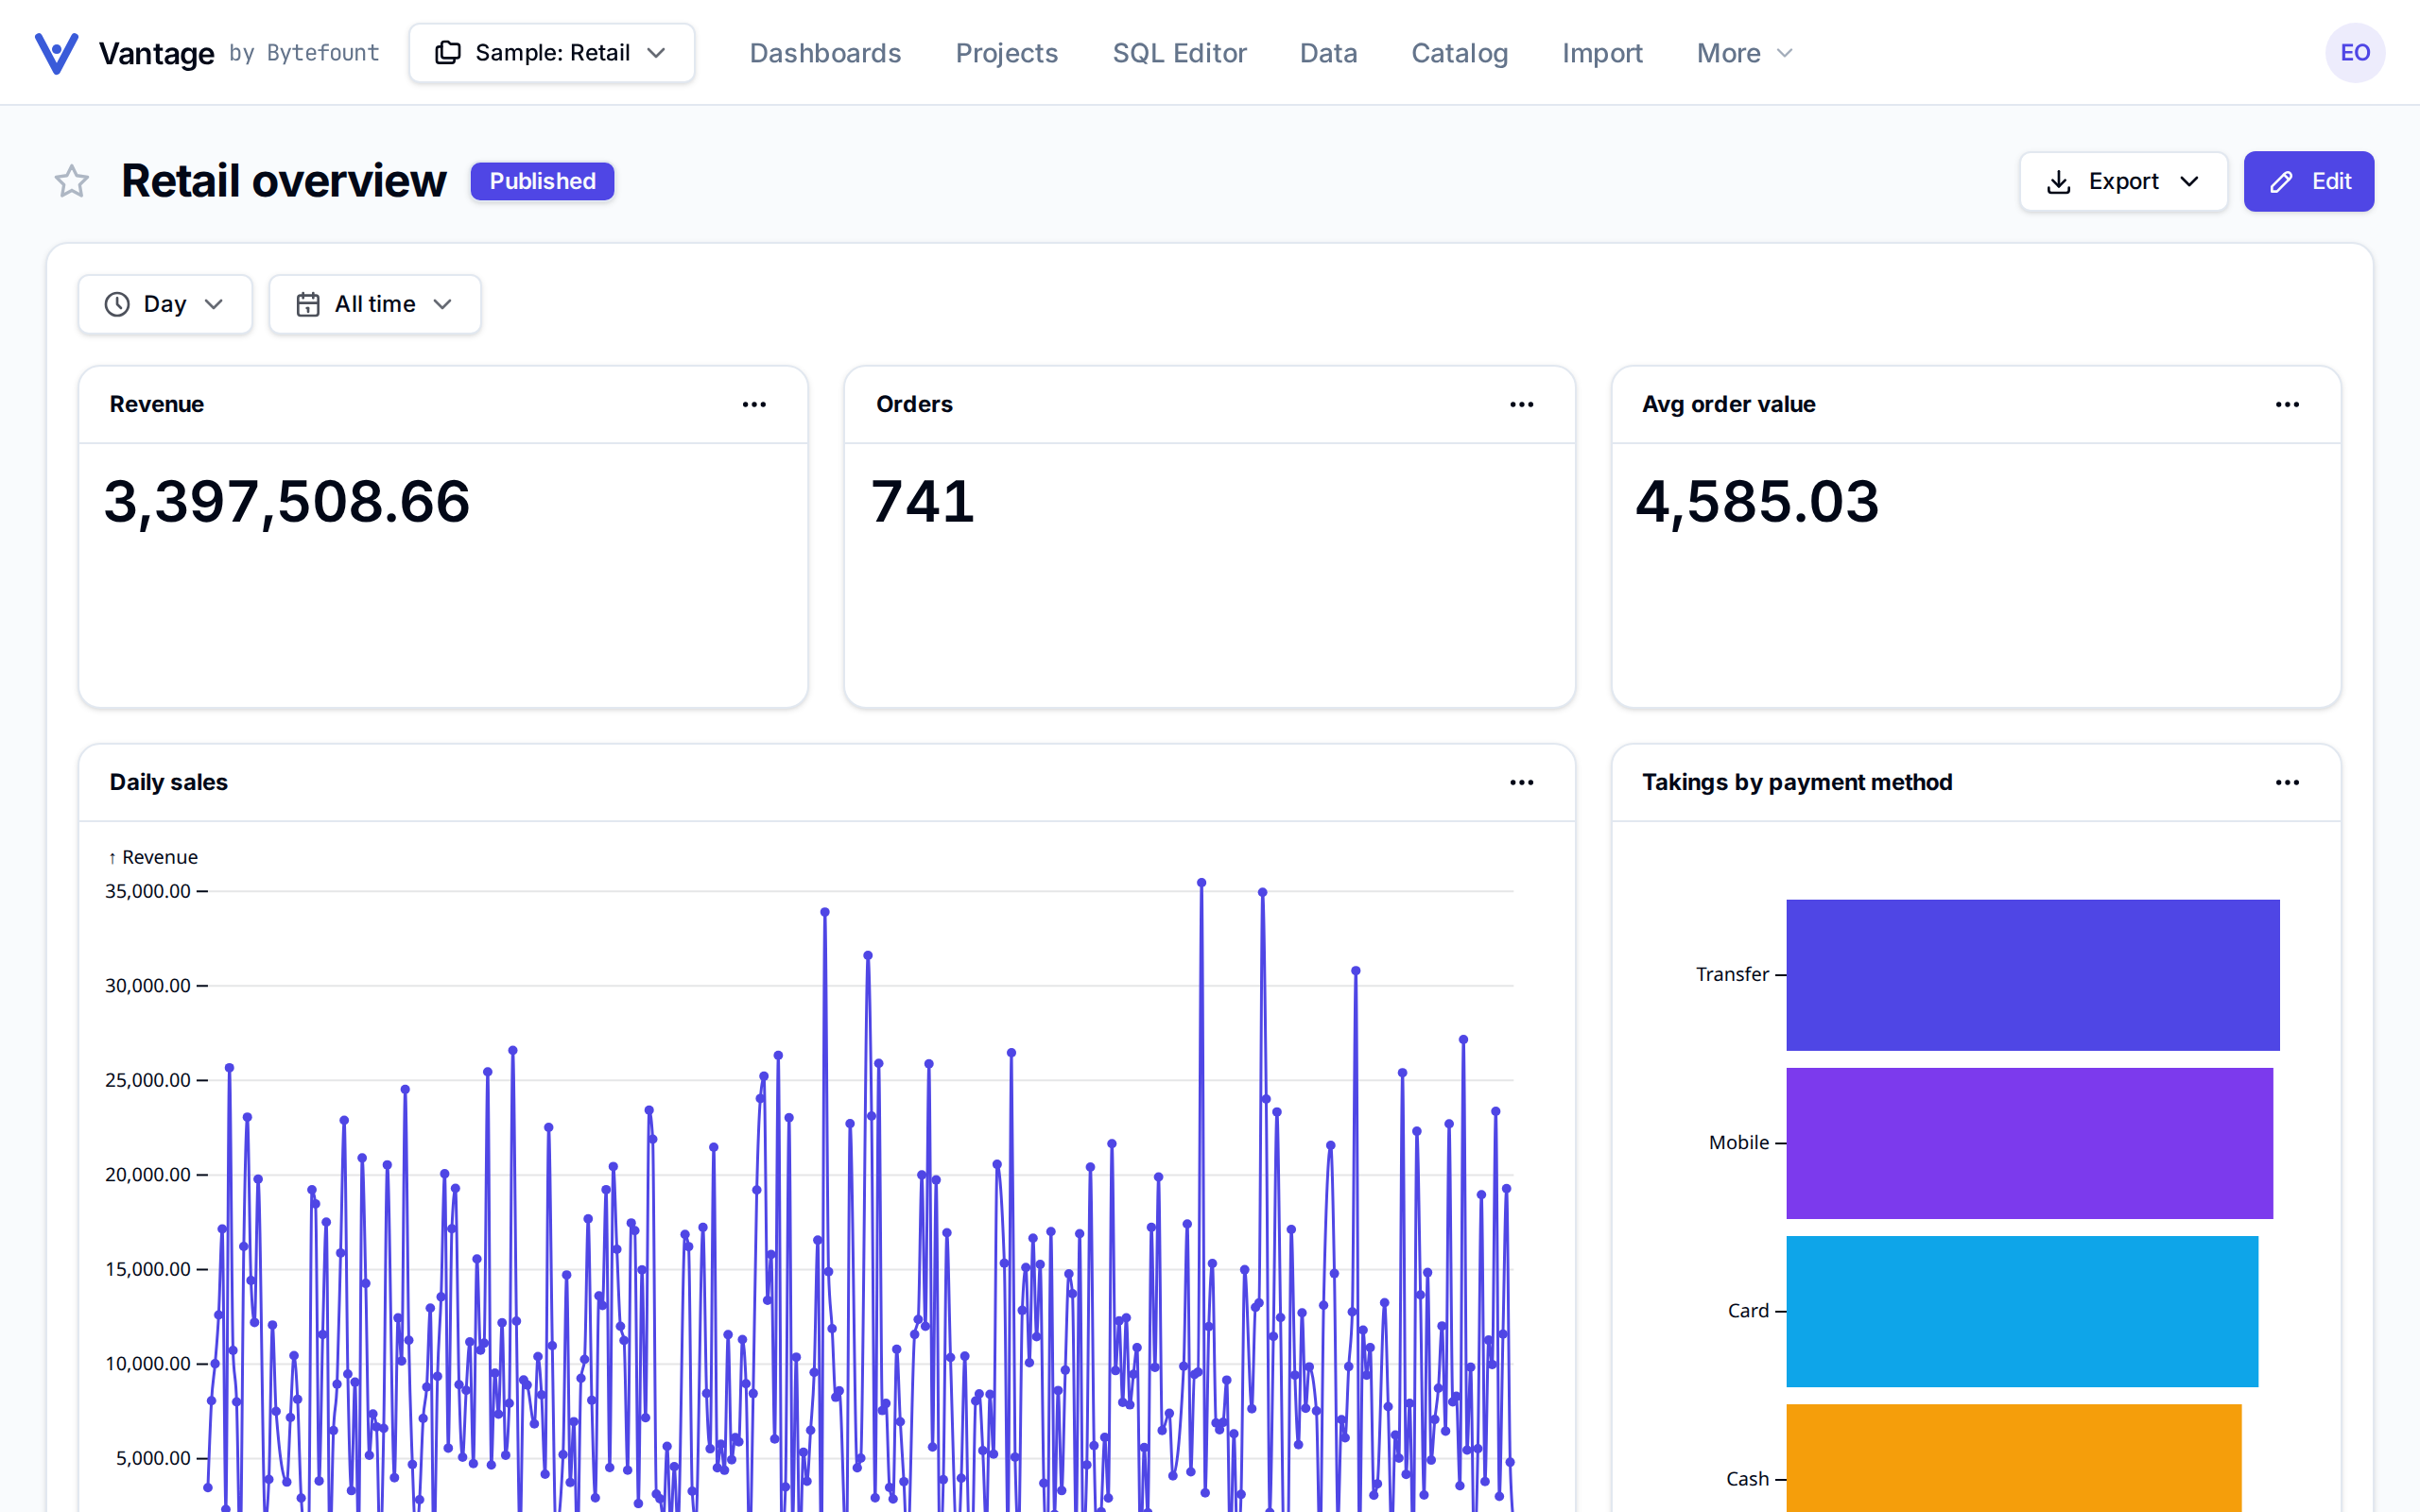Screen dimensions: 2420x1512
Task: Click the 5,000.00 axis label
Action: pos(153,1458)
